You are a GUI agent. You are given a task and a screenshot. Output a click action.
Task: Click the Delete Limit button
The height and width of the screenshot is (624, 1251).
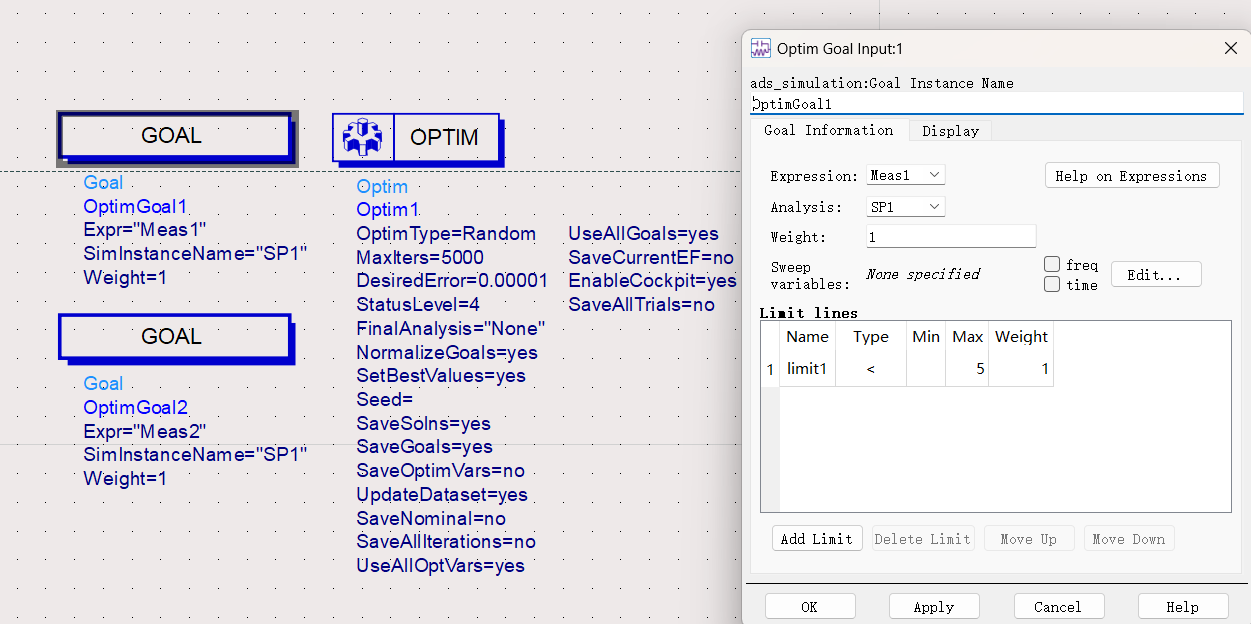(x=923, y=538)
